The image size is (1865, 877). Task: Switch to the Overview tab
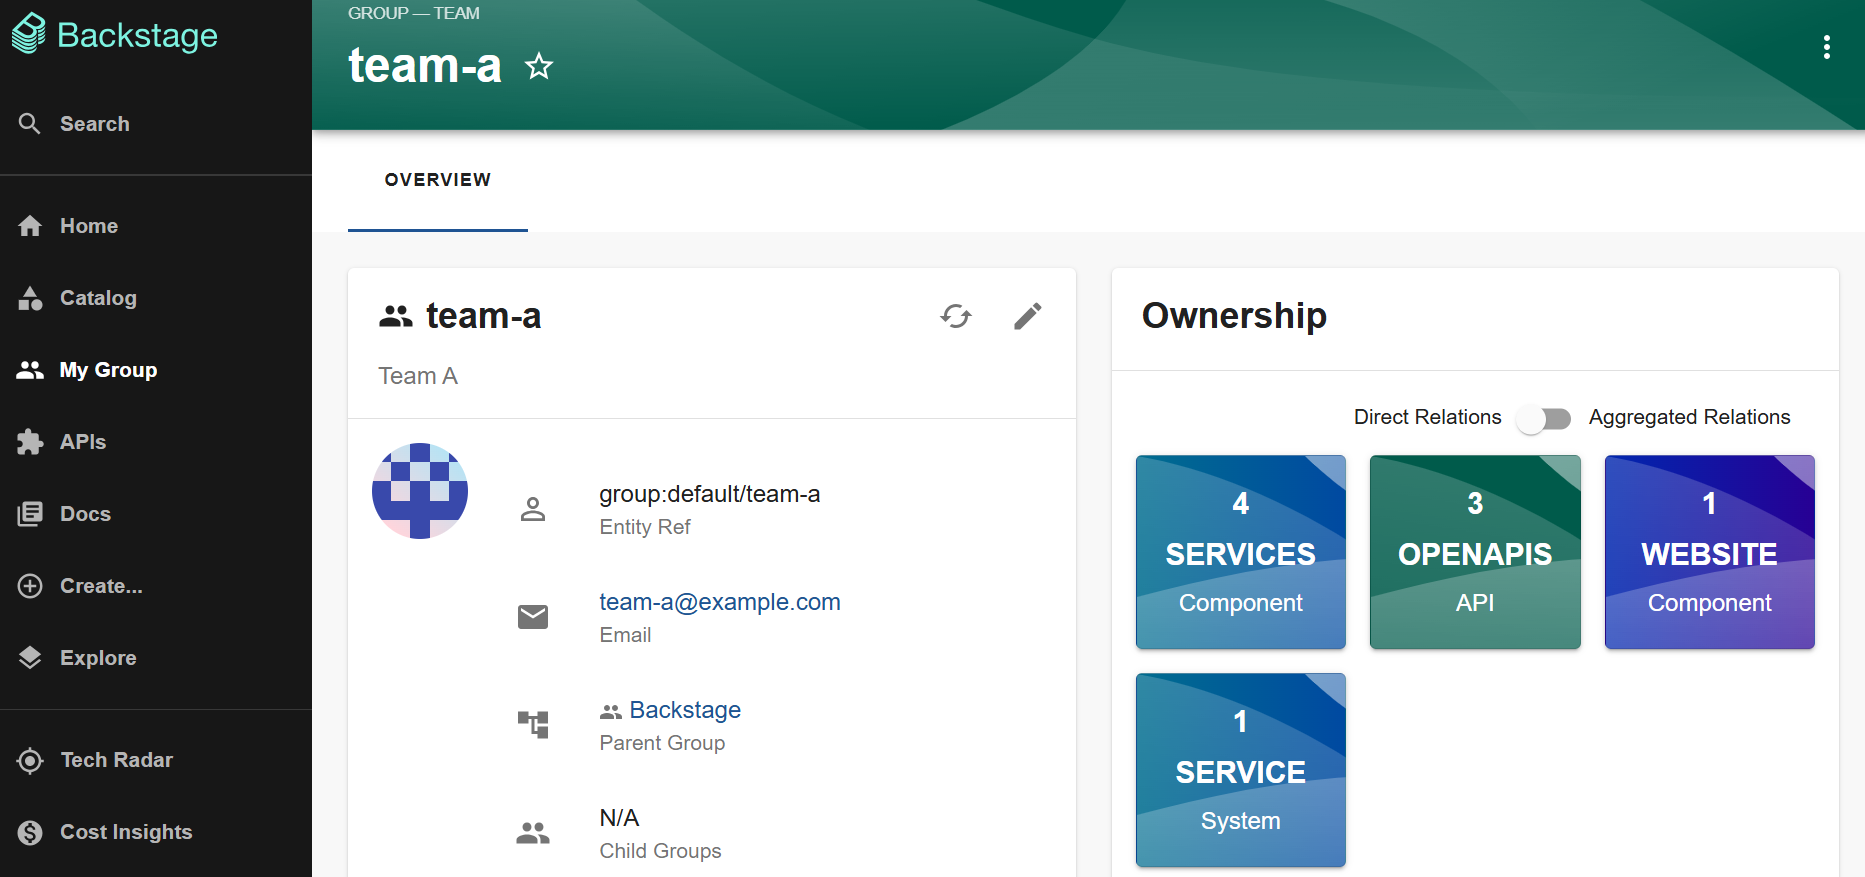click(x=437, y=180)
